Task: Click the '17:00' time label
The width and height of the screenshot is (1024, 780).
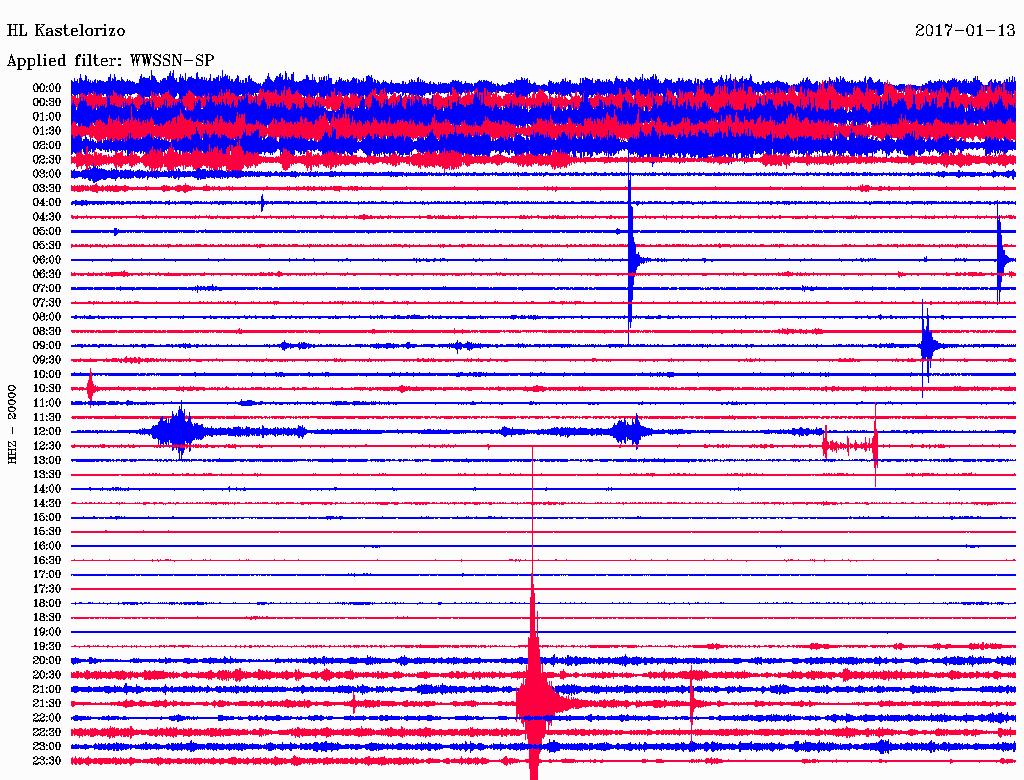Action: 47,575
